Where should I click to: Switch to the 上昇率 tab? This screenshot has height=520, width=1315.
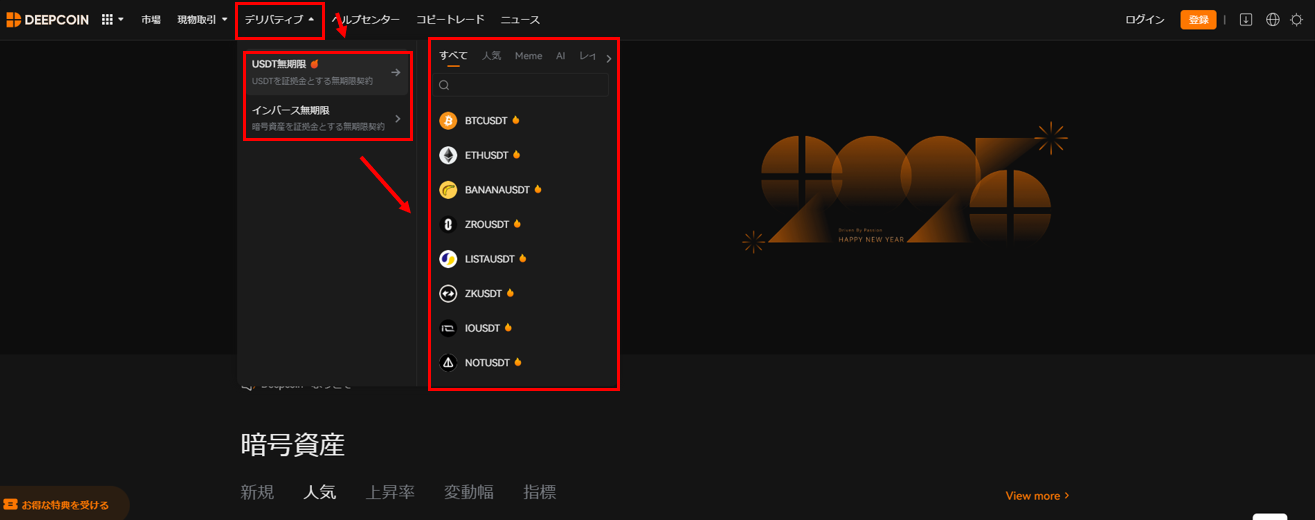(x=390, y=492)
